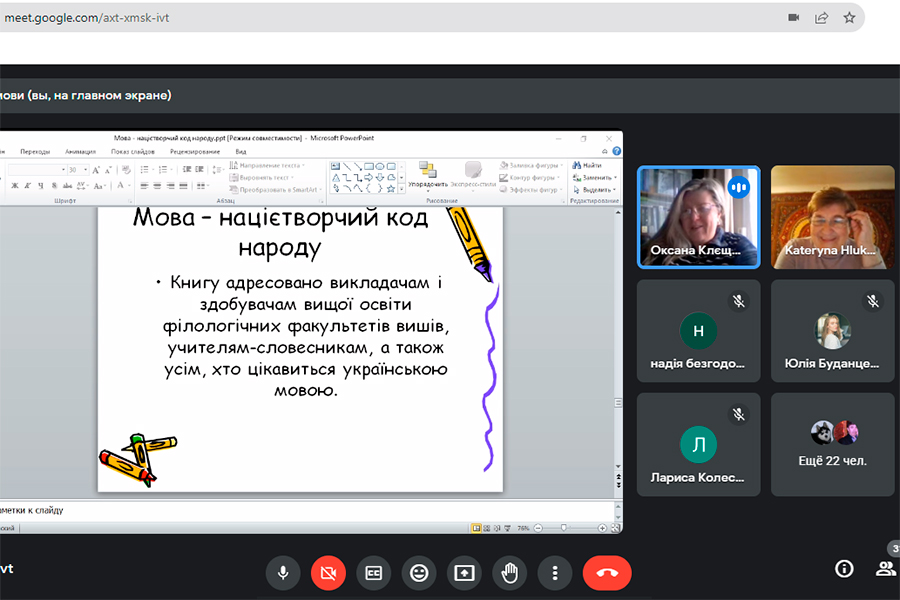Mute microphone in Meet toolbar
The height and width of the screenshot is (600, 900).
(x=283, y=573)
